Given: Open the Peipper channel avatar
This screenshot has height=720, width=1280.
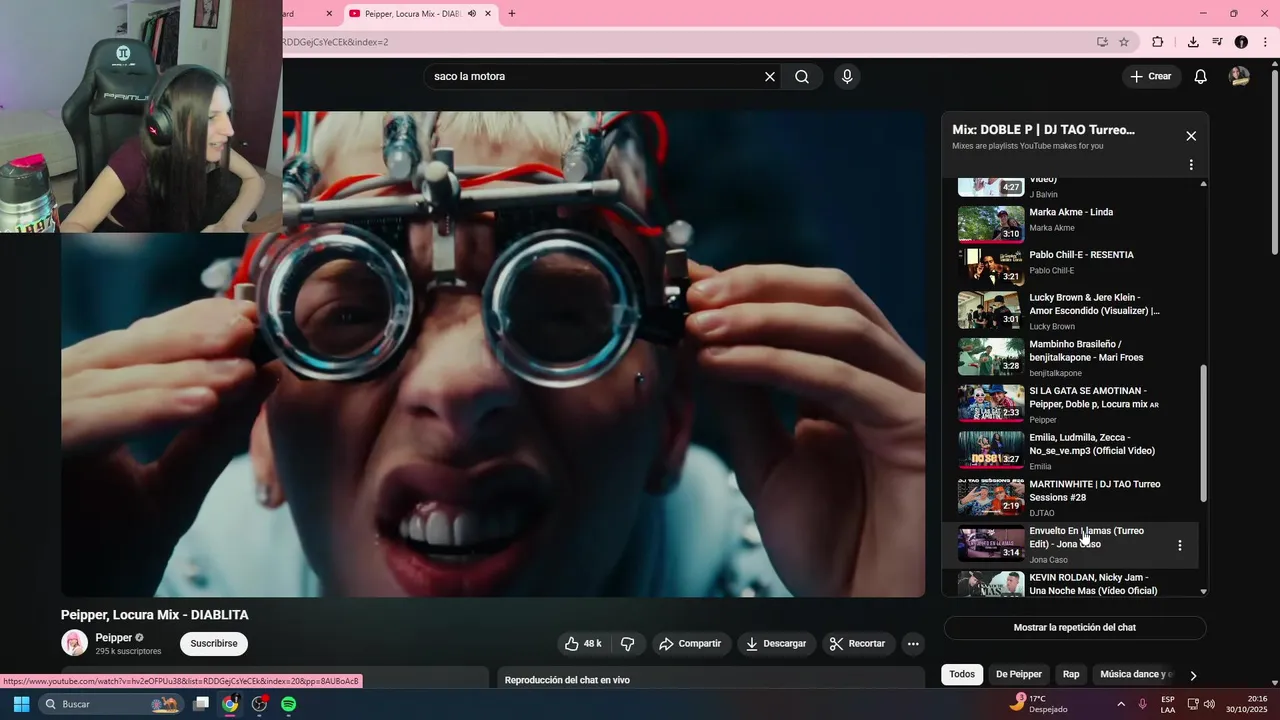Looking at the screenshot, I should pyautogui.click(x=74, y=643).
